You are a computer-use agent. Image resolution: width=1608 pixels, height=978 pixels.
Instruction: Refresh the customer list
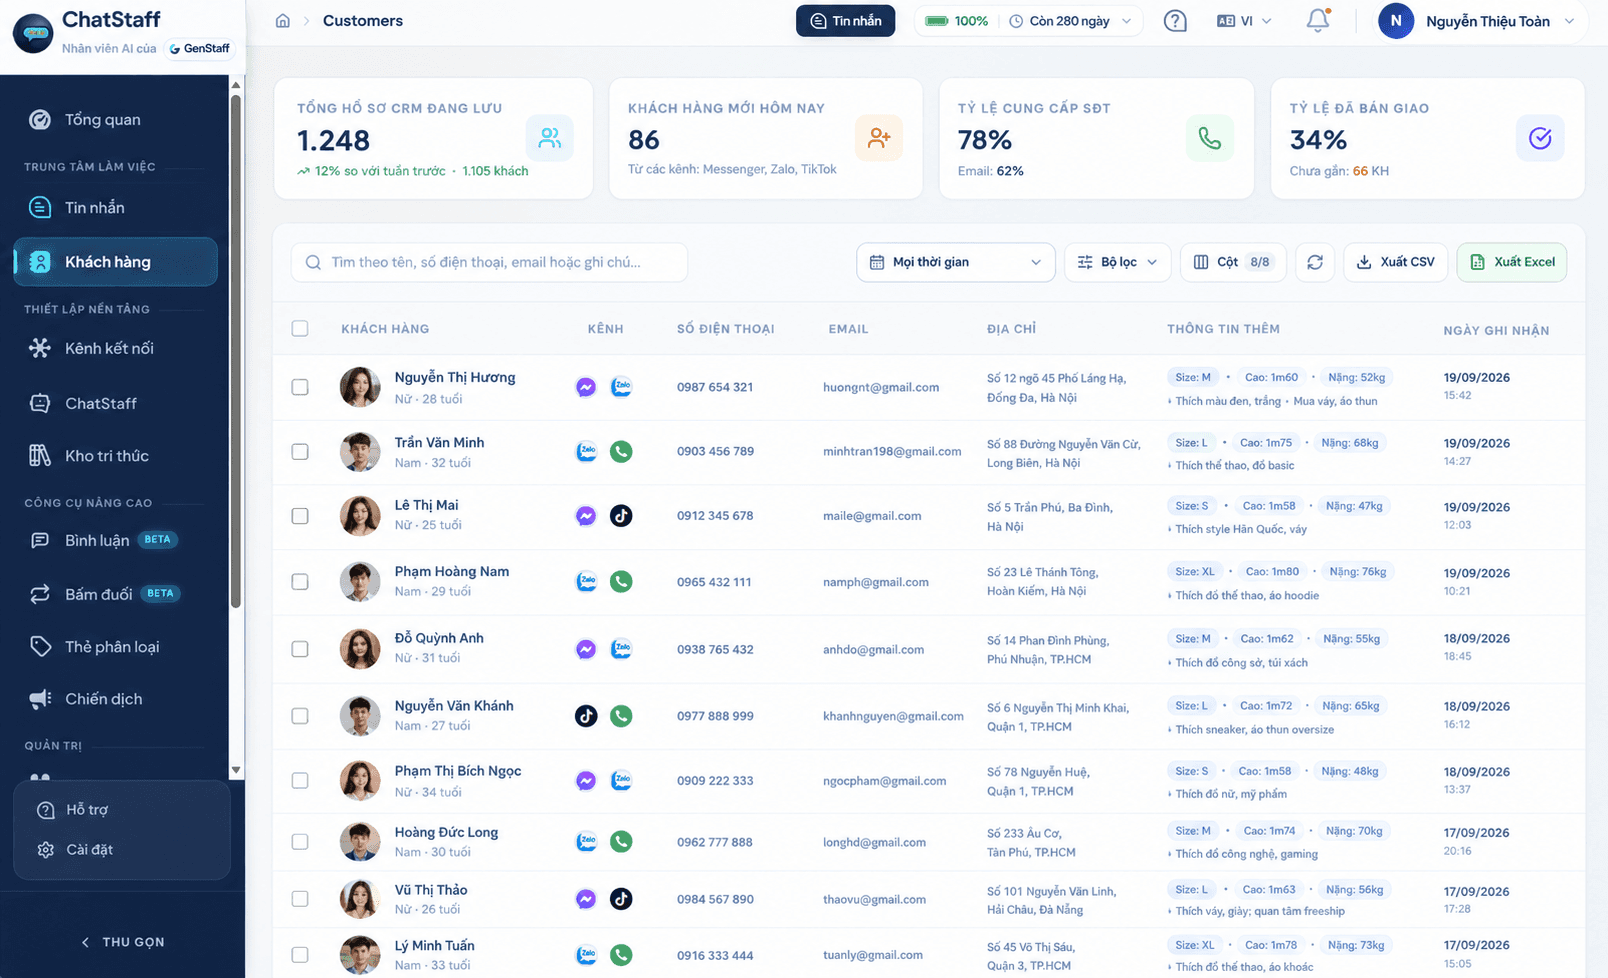1315,262
